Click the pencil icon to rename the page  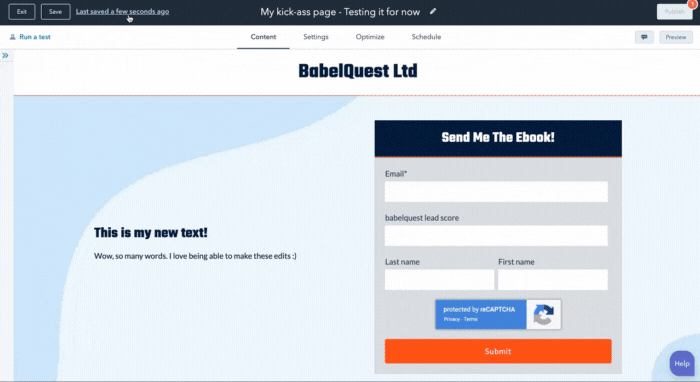point(433,12)
